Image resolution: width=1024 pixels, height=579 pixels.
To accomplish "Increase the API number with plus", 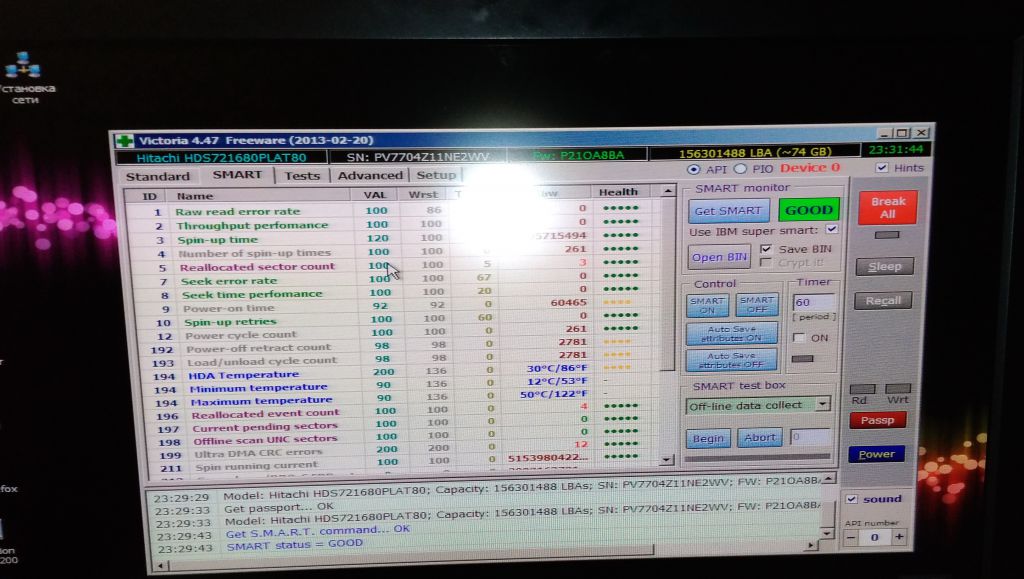I will (899, 537).
